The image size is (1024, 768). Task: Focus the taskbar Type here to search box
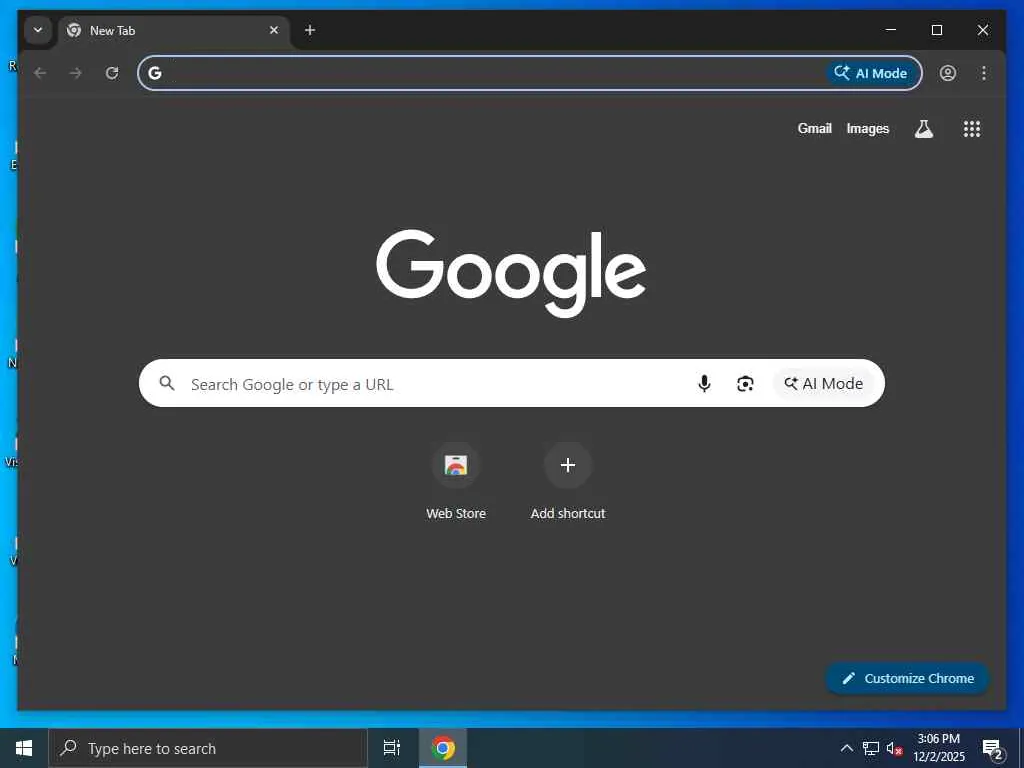coord(208,748)
